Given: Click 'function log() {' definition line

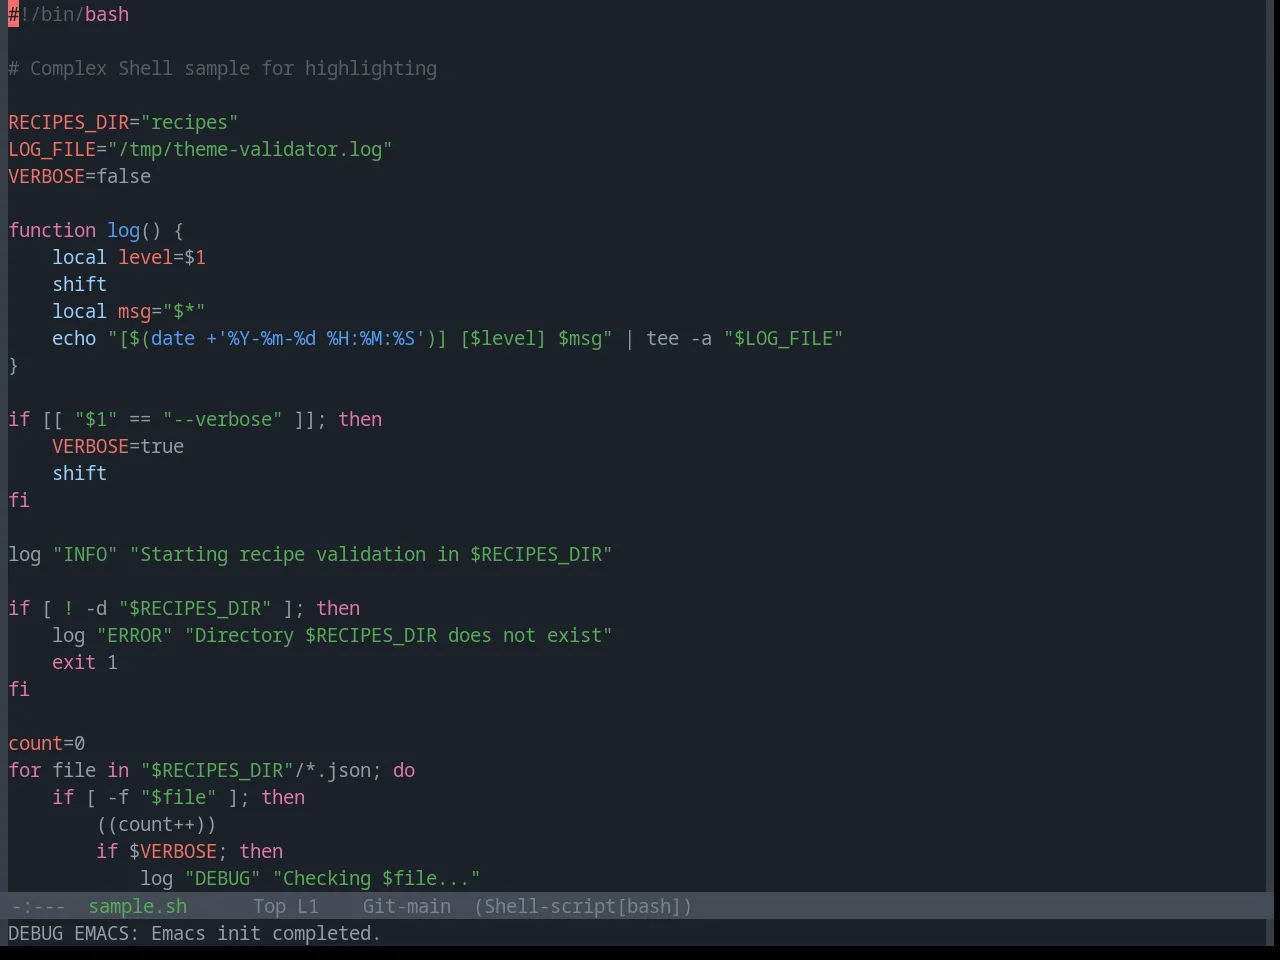Looking at the screenshot, I should [96, 231].
